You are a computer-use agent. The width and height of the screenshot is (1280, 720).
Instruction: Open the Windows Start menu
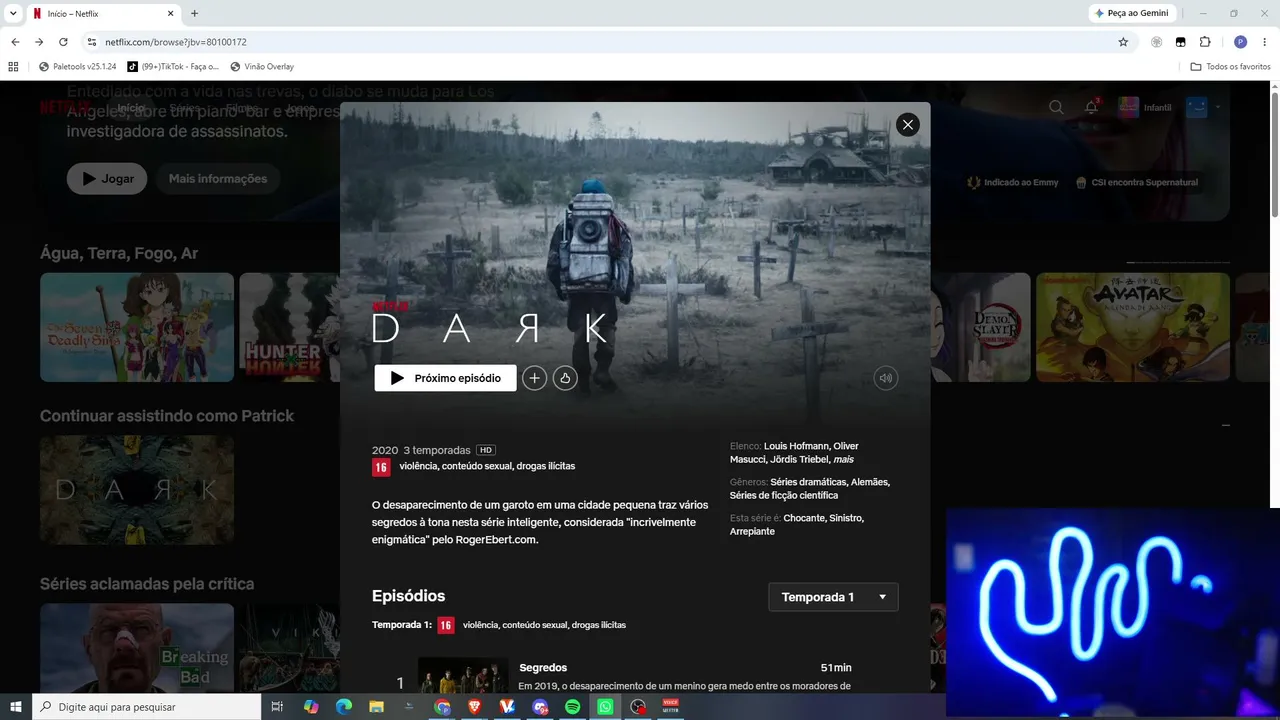coord(15,706)
